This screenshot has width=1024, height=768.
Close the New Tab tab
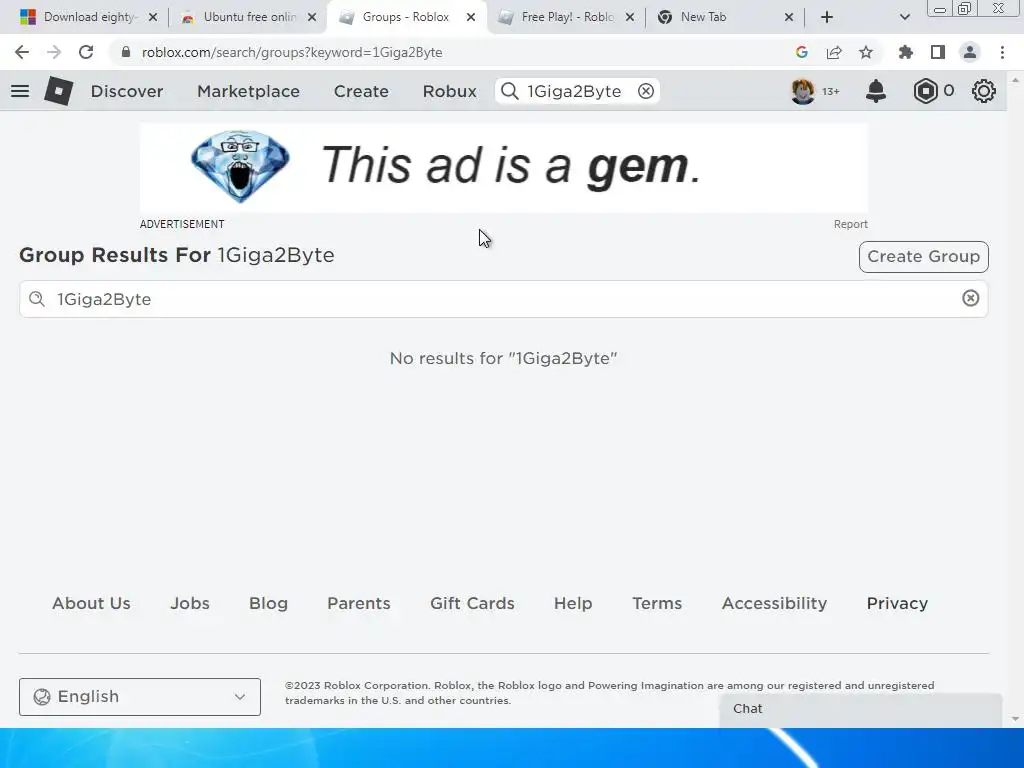coord(789,17)
